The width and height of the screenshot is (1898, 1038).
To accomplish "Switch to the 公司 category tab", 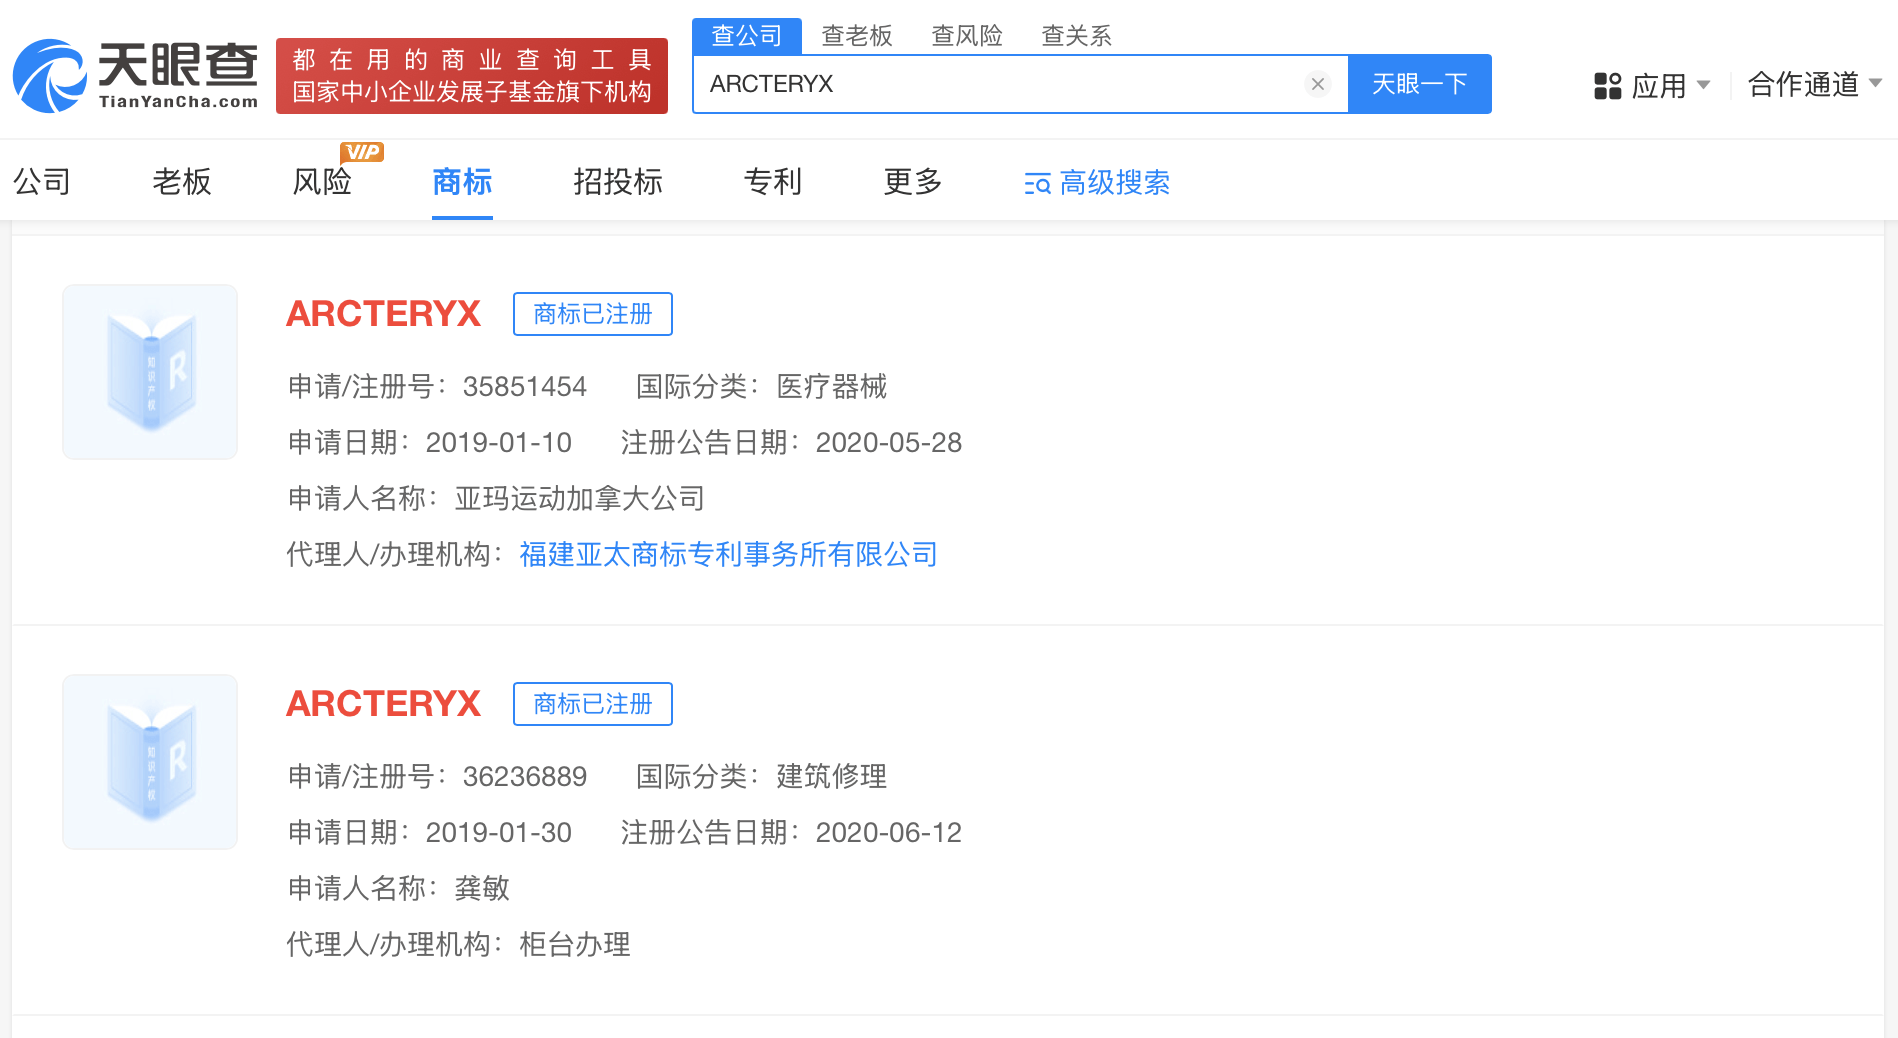I will tap(42, 182).
